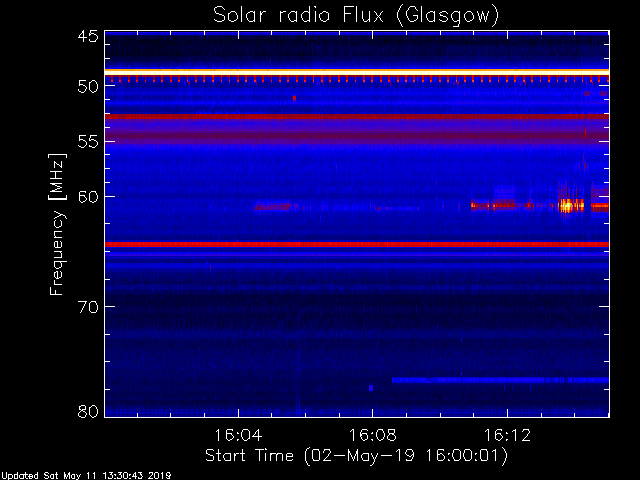Click the 16:08 time tick label
The image size is (640, 480).
coord(372,435)
